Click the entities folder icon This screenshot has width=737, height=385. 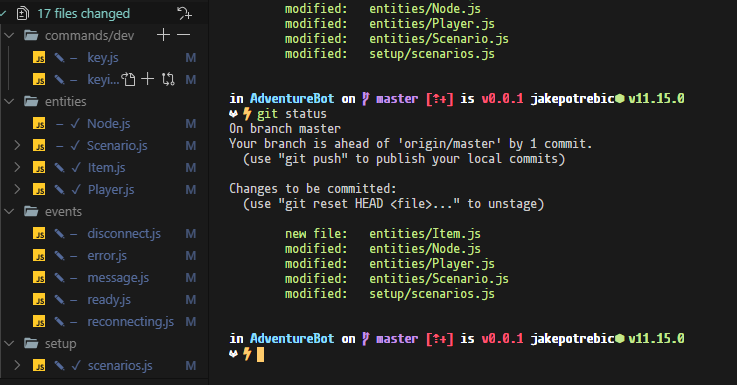[31, 101]
